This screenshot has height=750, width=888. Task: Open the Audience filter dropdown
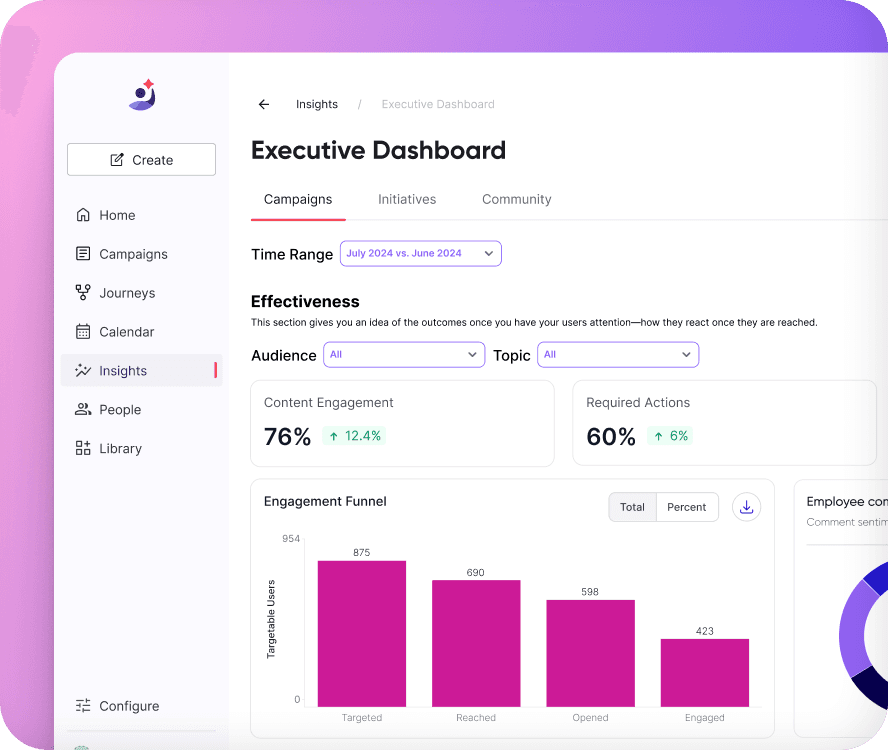coord(404,355)
